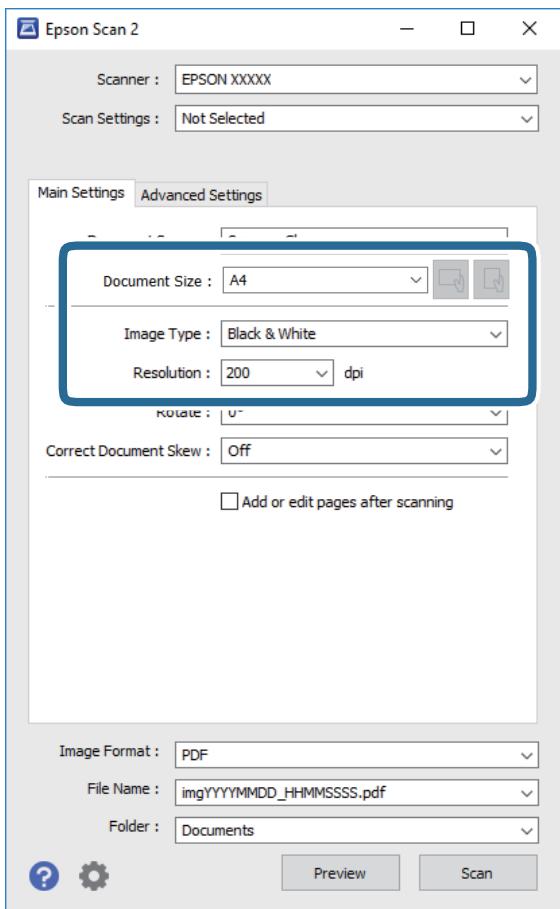Click the Rotate dropdown arrow
Viewport: 560px width, 909px height.
tap(495, 413)
